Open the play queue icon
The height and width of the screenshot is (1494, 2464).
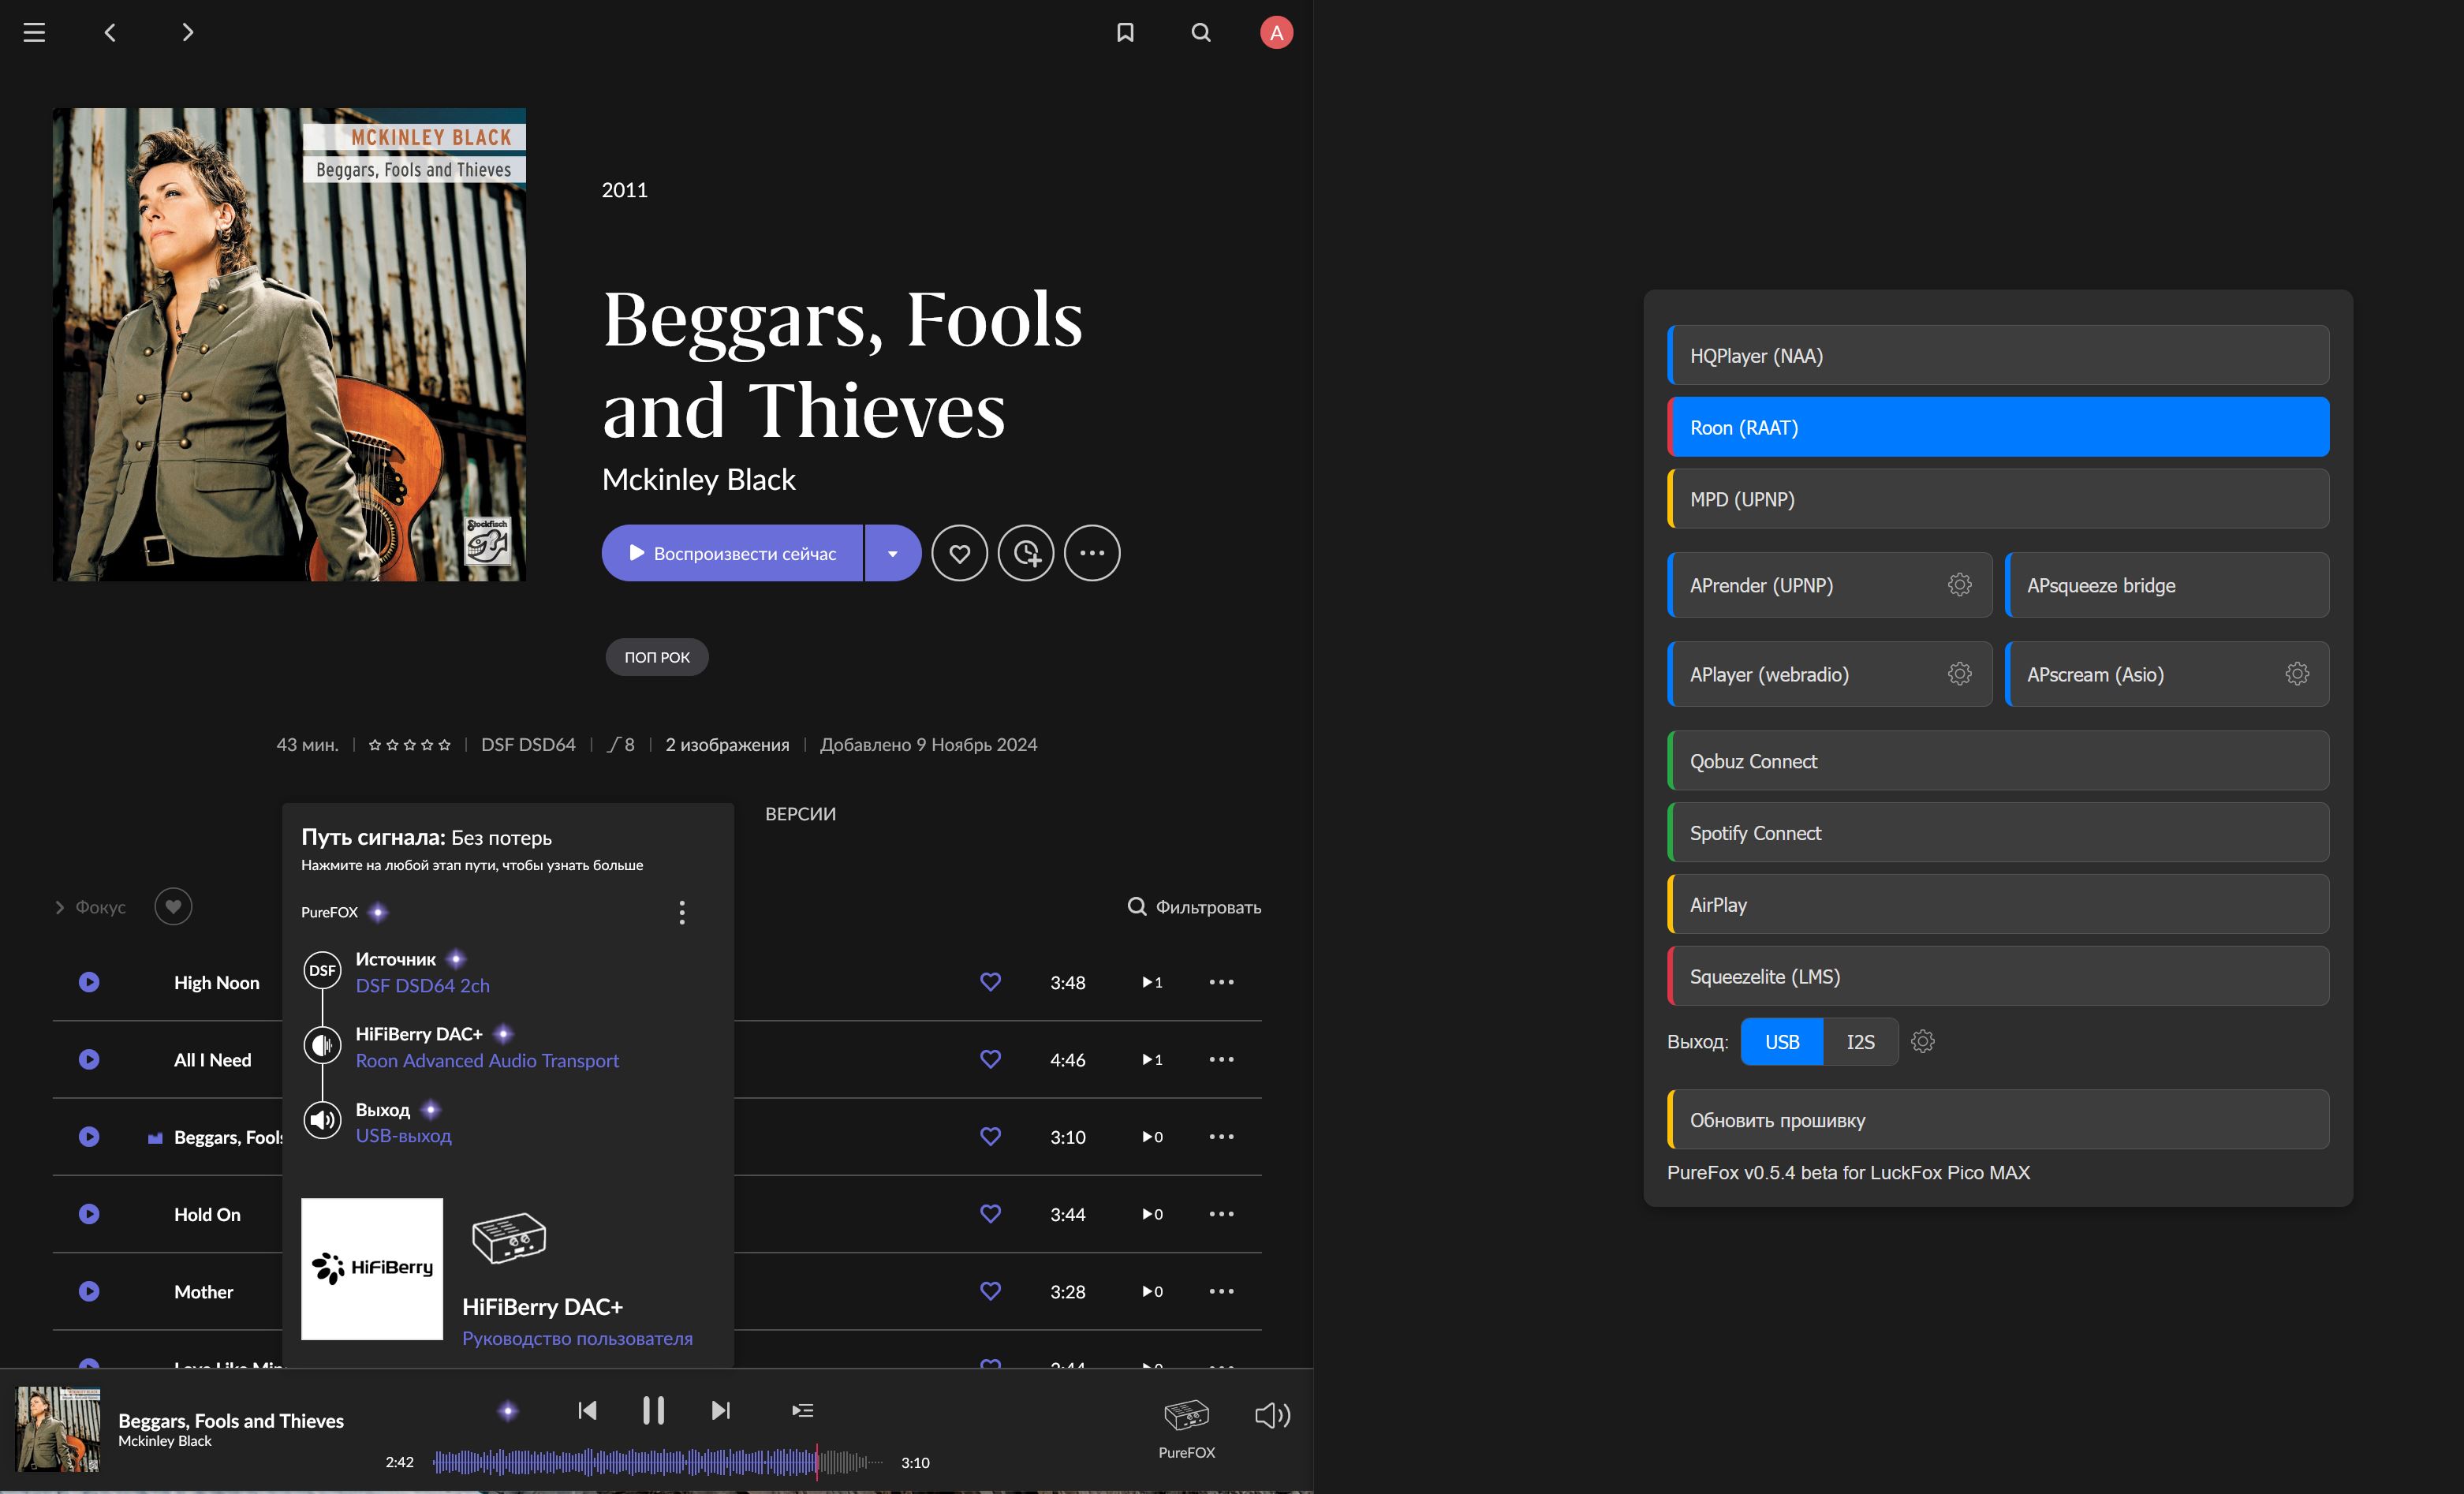pos(802,1411)
